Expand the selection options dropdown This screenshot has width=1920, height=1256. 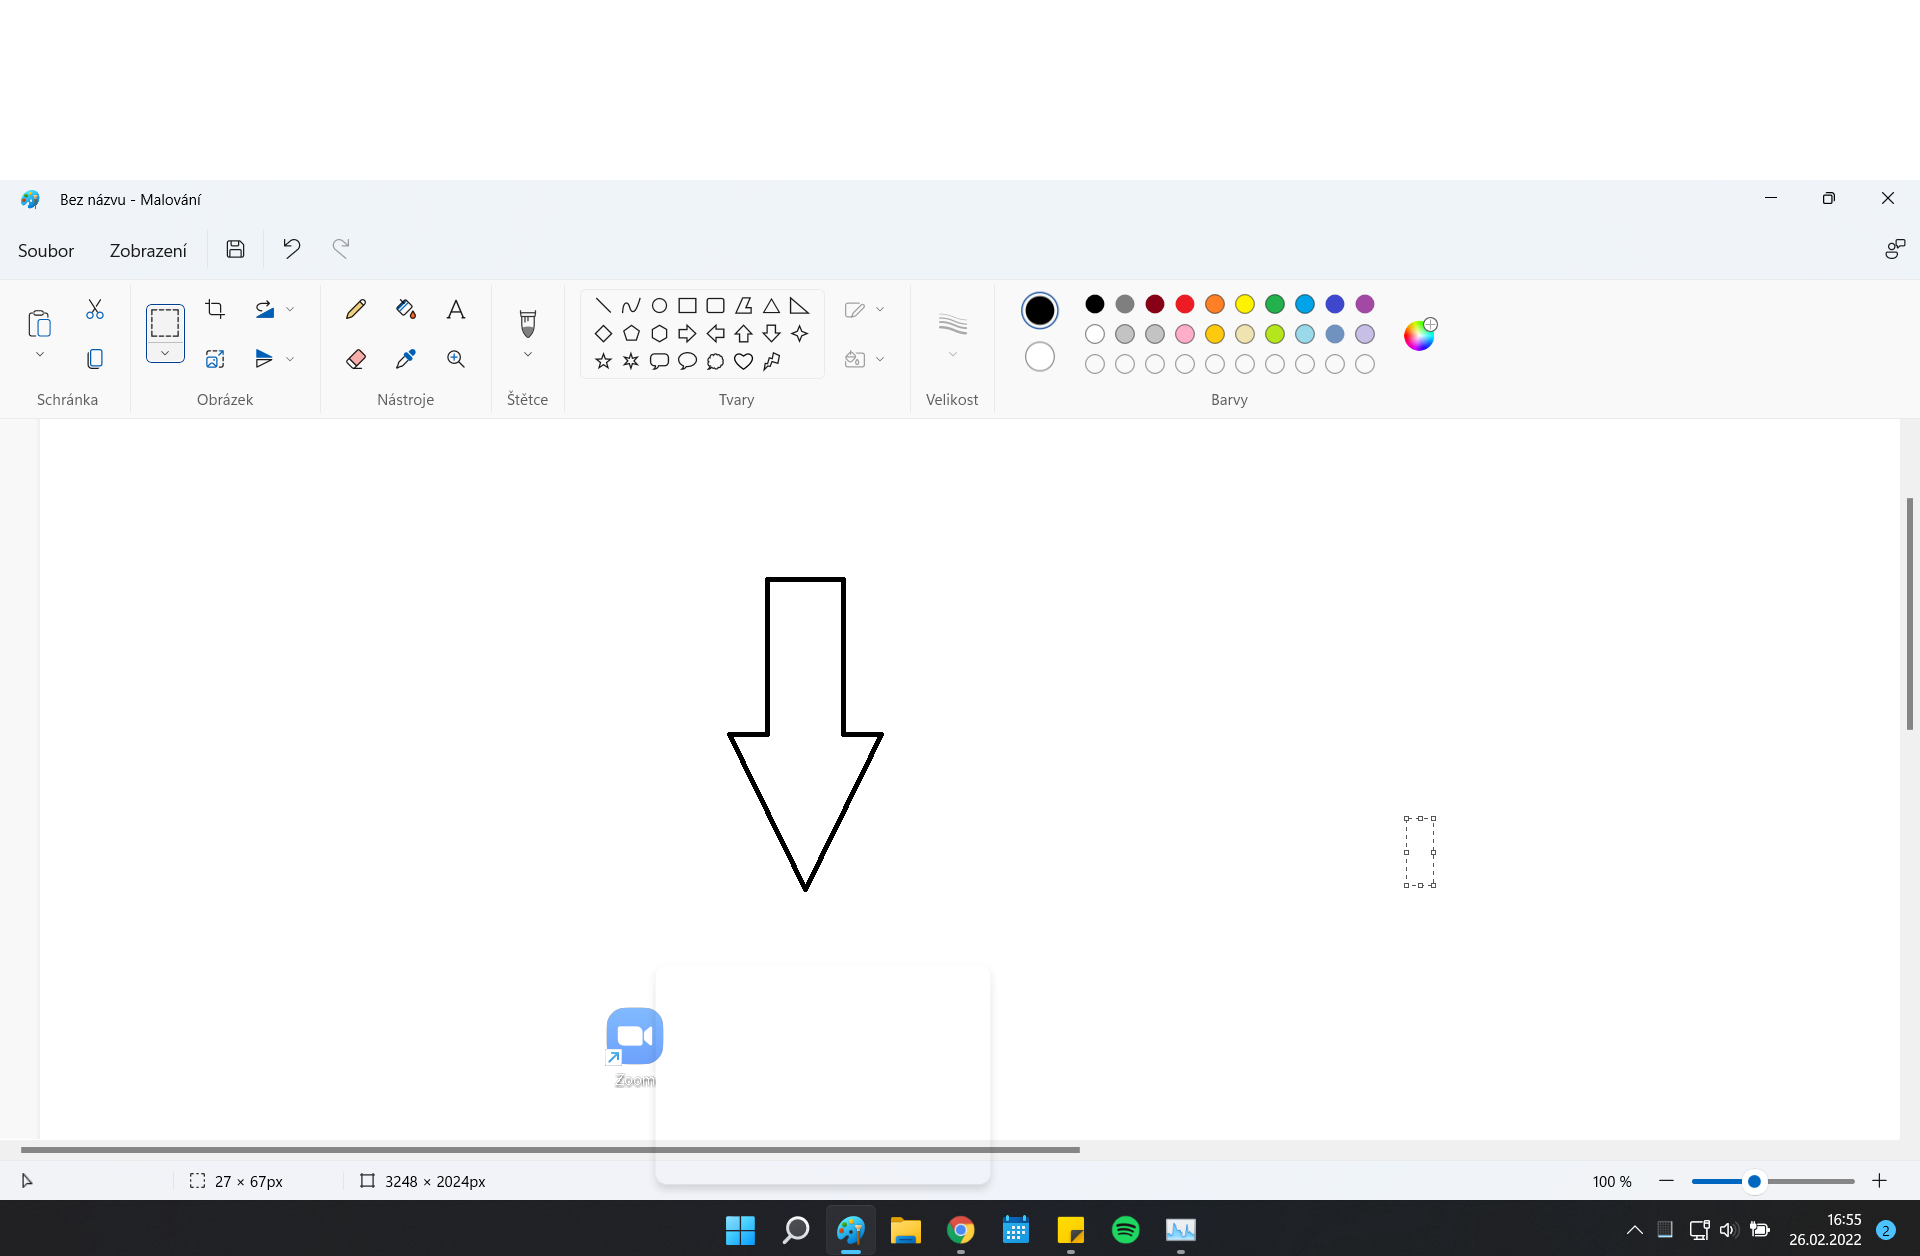point(165,353)
